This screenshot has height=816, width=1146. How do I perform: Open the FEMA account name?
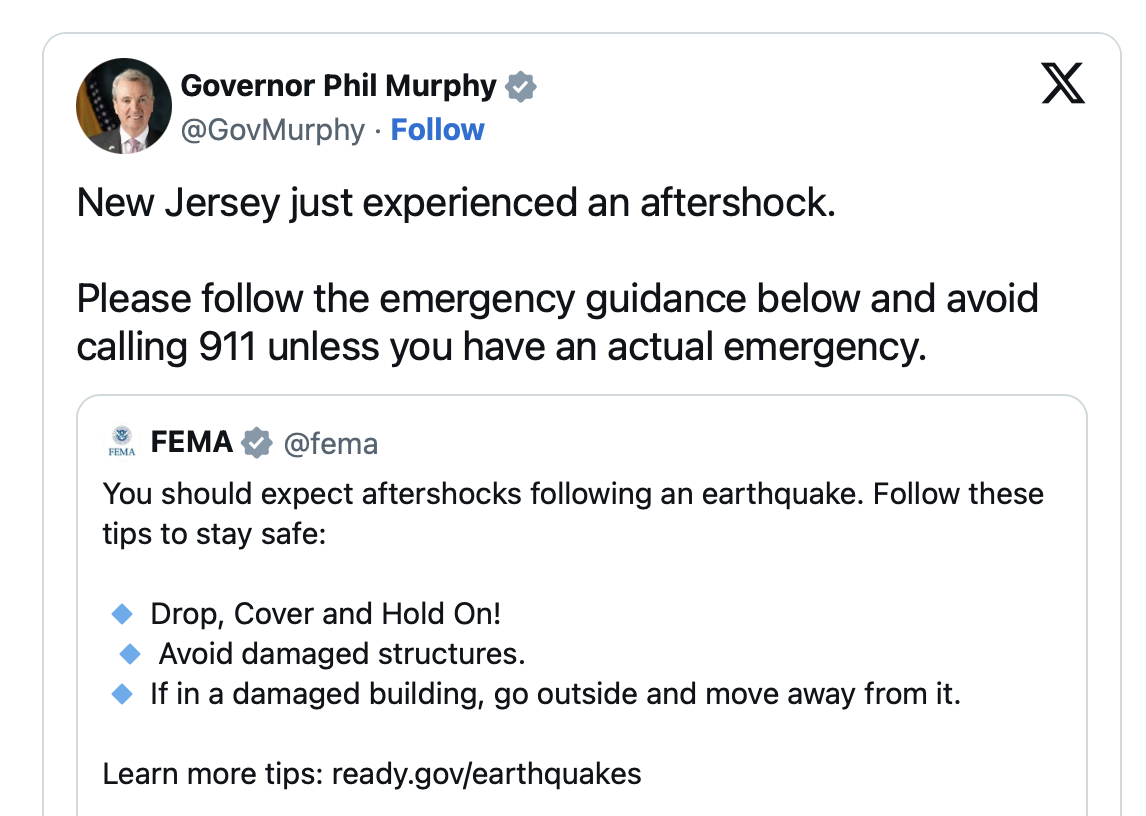(192, 442)
